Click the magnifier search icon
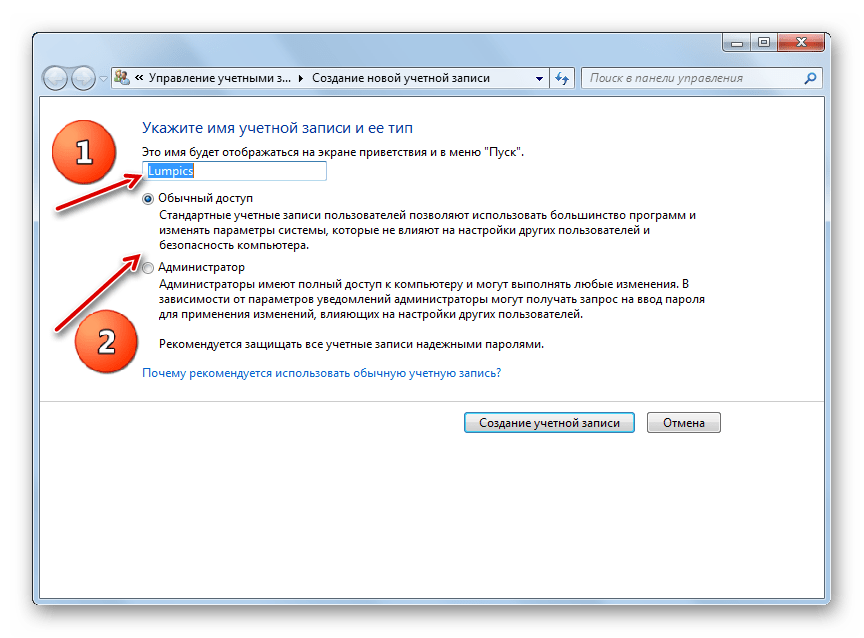The width and height of the screenshot is (864, 638). (810, 78)
